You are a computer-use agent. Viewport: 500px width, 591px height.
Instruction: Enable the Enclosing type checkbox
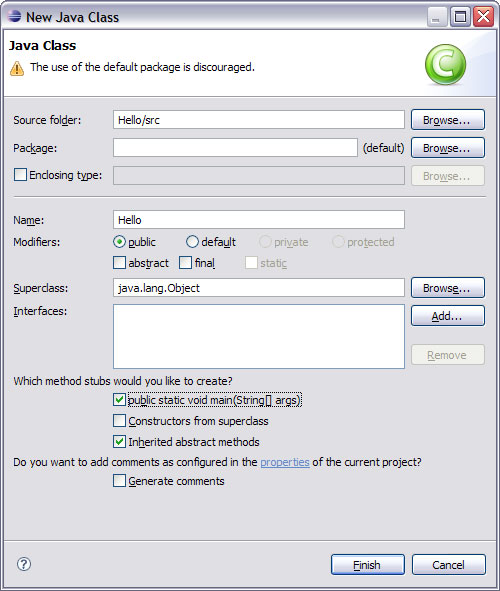point(20,175)
